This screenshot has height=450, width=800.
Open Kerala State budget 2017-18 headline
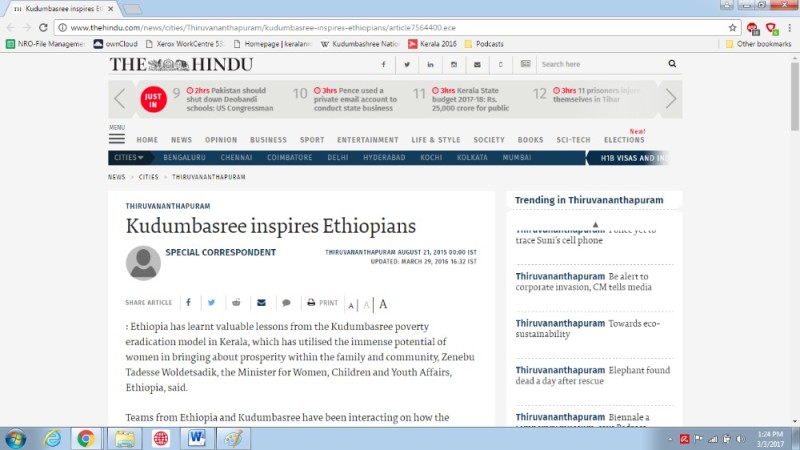470,99
